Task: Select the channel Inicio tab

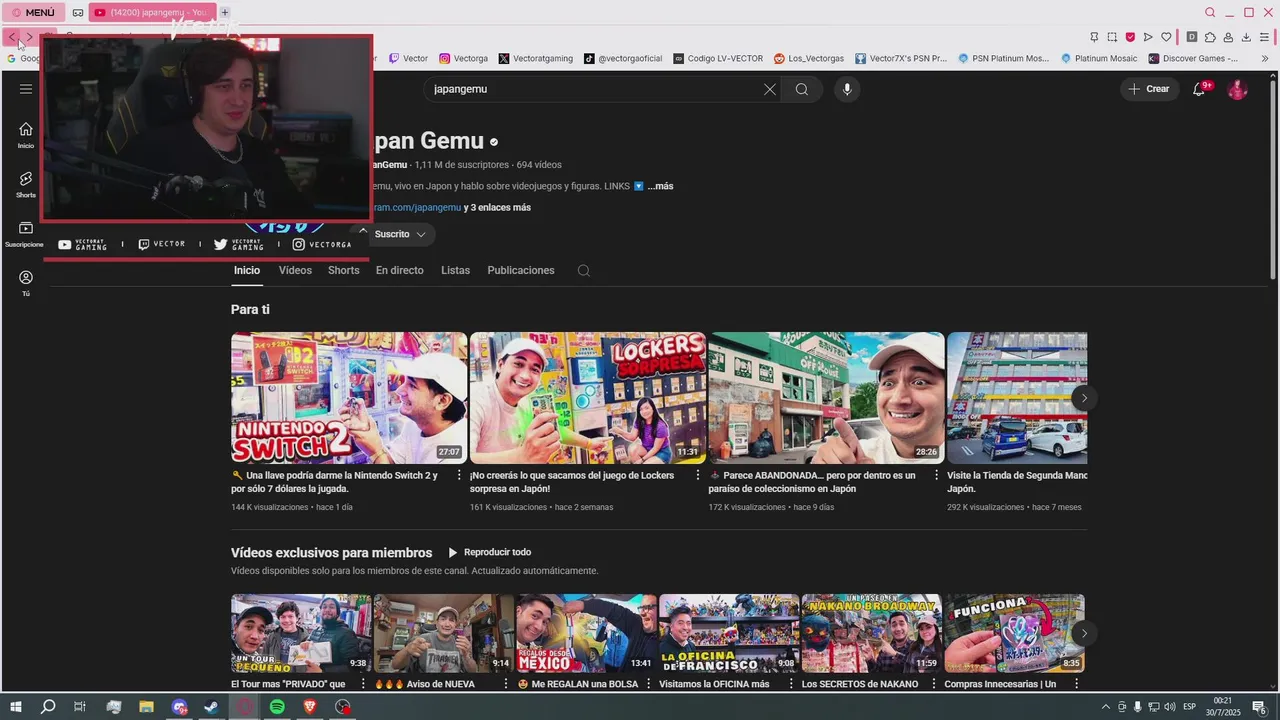Action: click(x=247, y=270)
